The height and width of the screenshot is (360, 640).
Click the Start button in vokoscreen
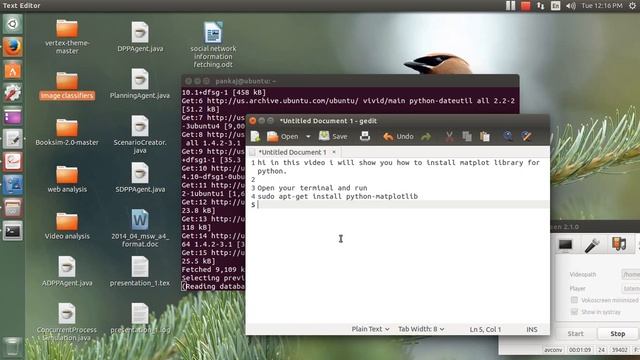tap(575, 333)
